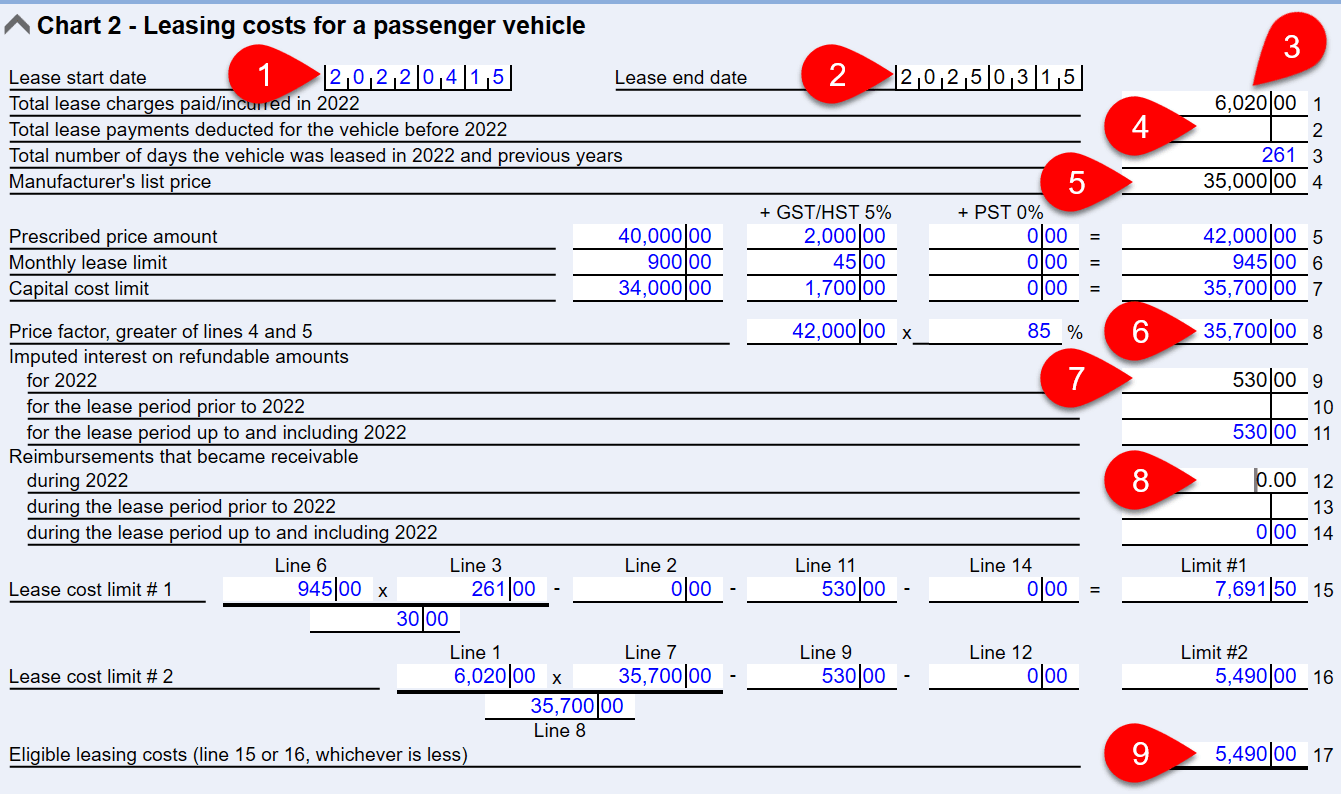Viewport: 1341px width, 794px height.
Task: Edit reimbursements during 2022 on line 12
Action: (x=1214, y=480)
